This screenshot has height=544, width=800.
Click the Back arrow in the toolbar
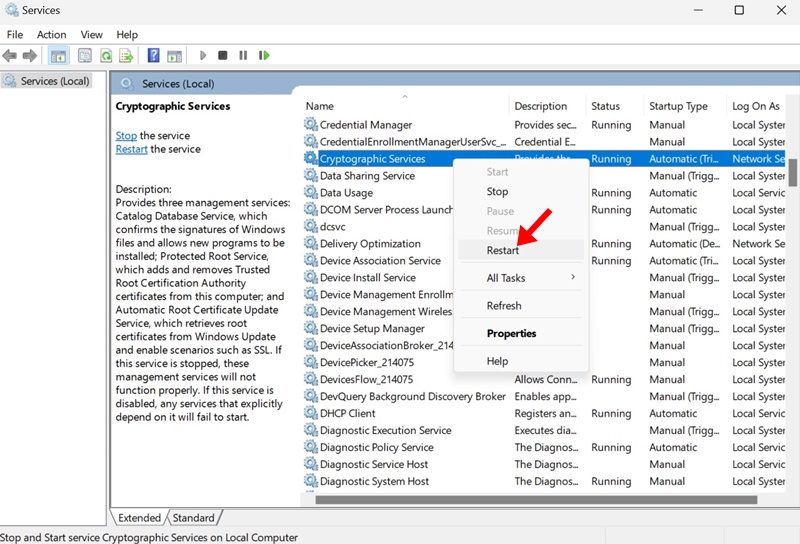click(x=10, y=56)
